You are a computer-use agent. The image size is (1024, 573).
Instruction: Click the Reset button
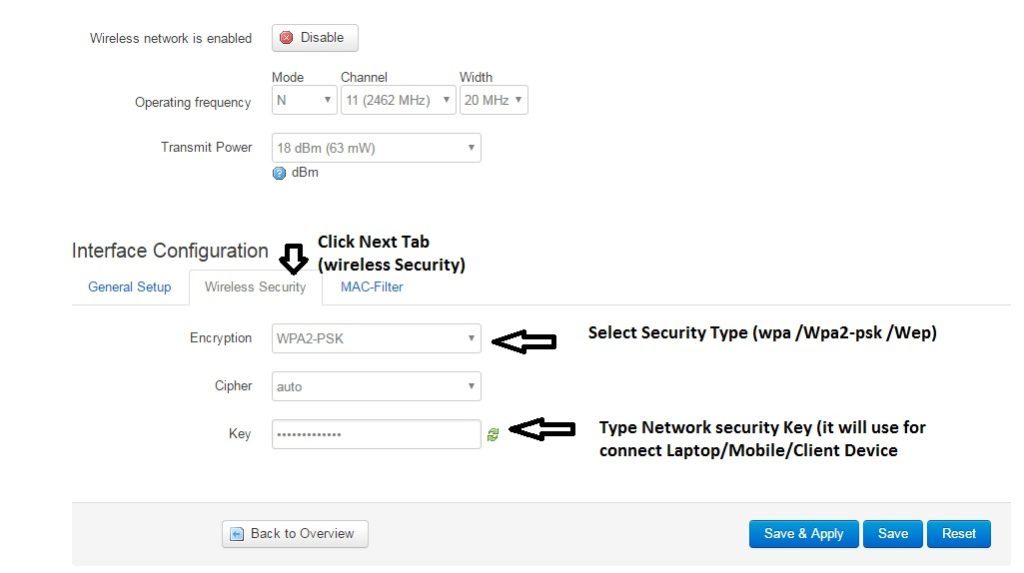[x=958, y=534]
